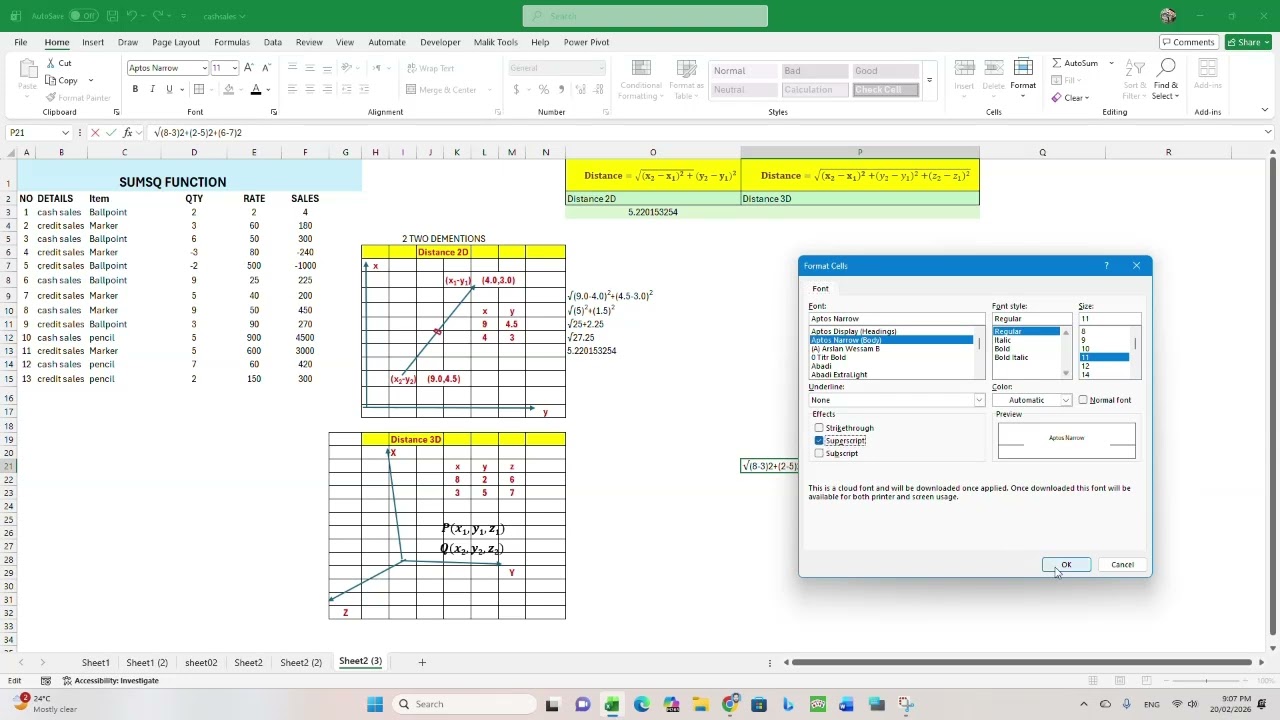Expand the Name Box dropdown arrow
Viewport: 1280px width, 720px height.
[66, 132]
